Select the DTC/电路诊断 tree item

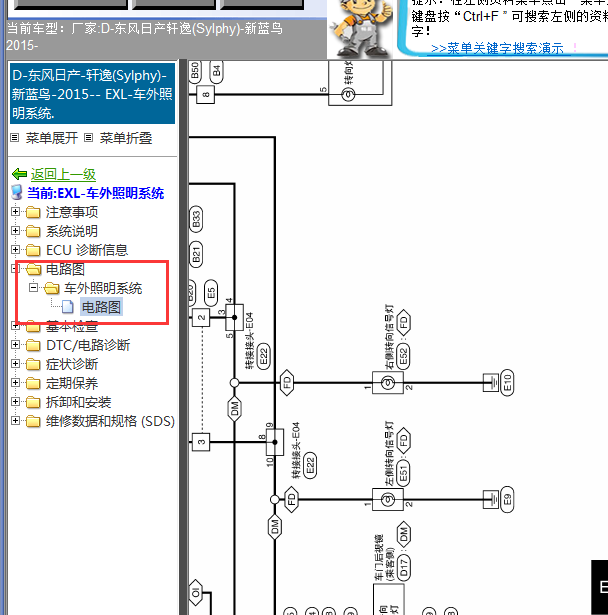point(88,345)
